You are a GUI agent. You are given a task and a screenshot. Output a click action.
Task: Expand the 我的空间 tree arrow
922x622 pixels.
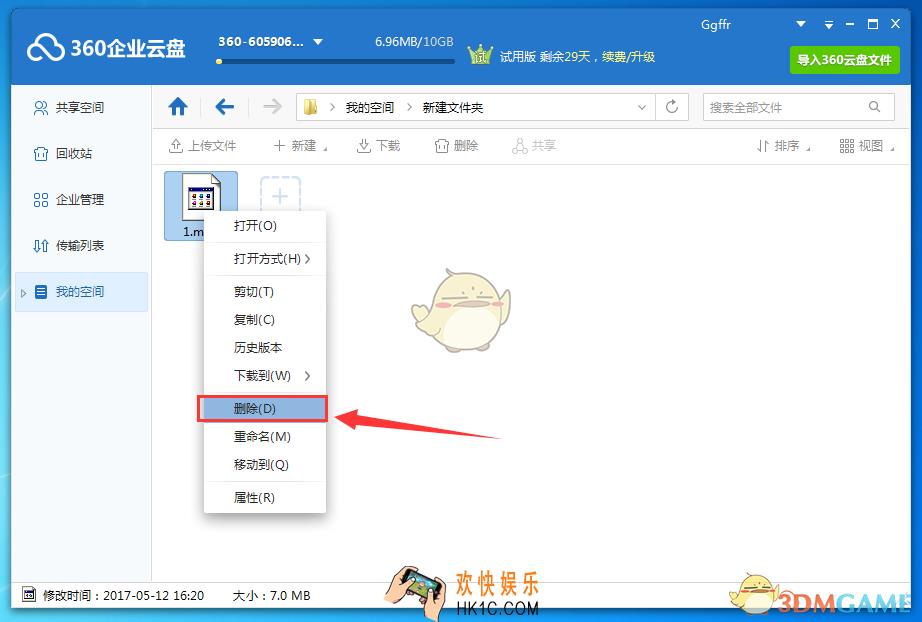(24, 293)
